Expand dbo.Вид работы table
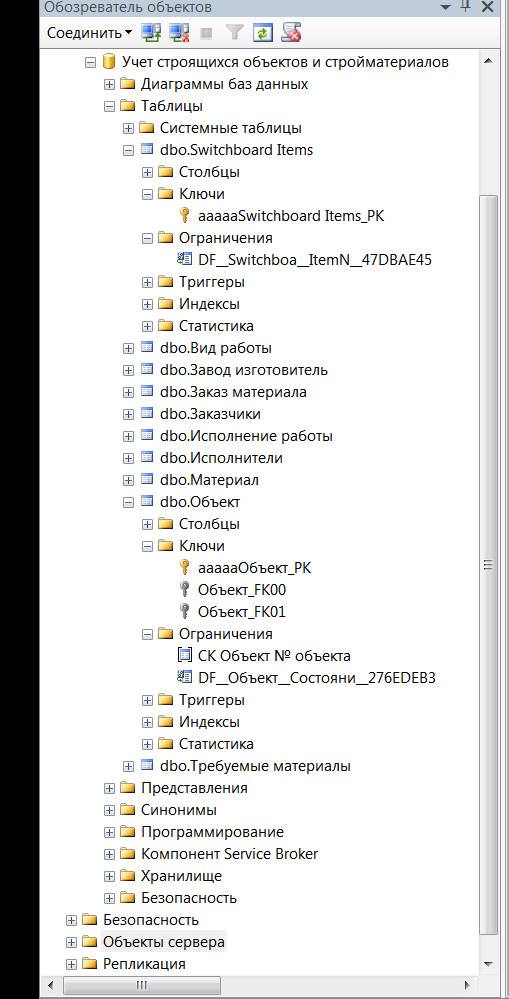Screen dimensions: 509x999 click(x=128, y=349)
